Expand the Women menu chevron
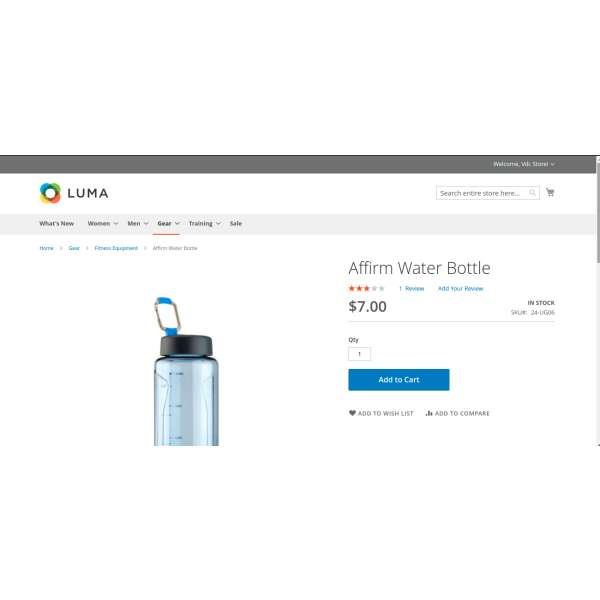The height and width of the screenshot is (600, 600). pos(116,223)
